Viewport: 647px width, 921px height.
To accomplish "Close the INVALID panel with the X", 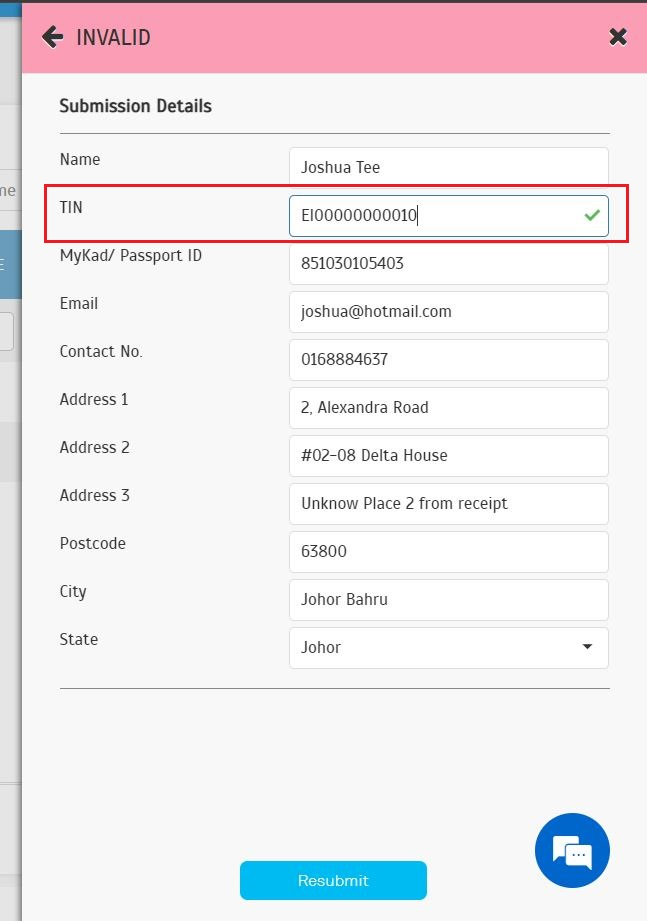I will 618,37.
